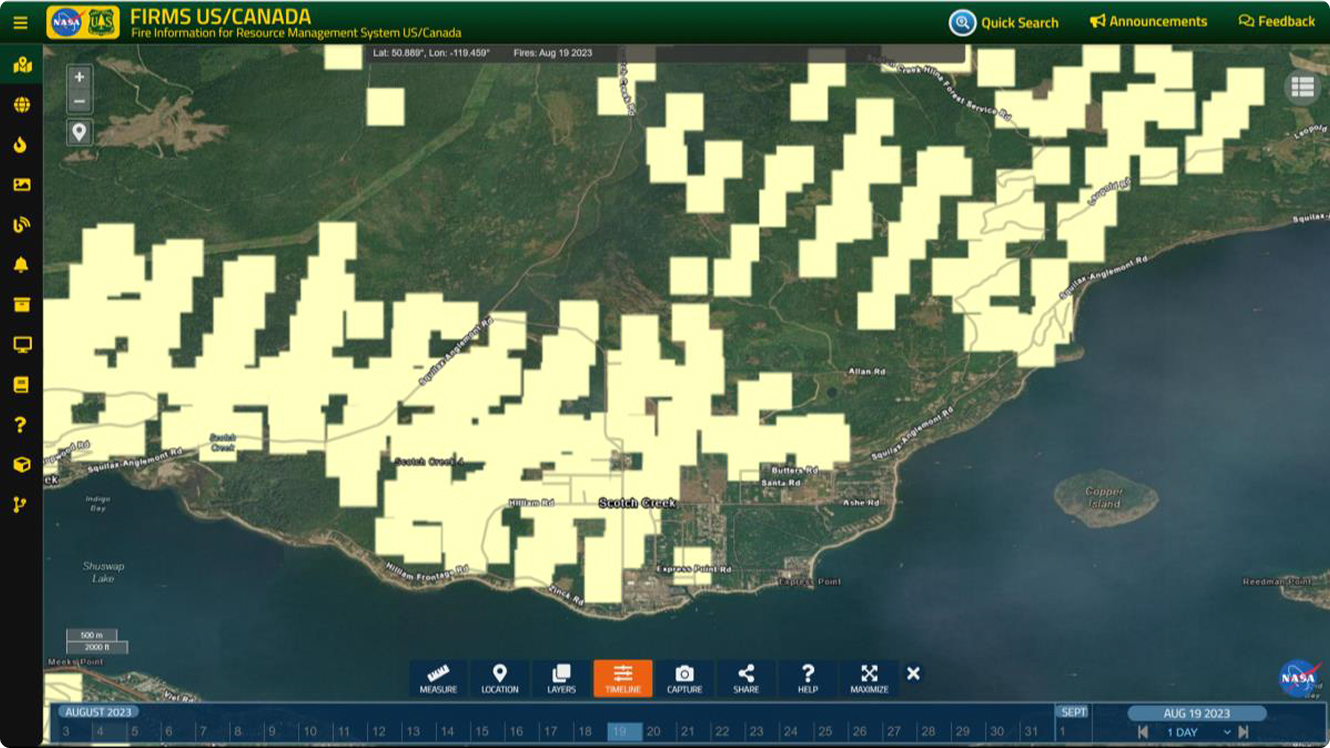The height and width of the screenshot is (748, 1330).
Task: Step timeline to previous day
Action: (x=1142, y=732)
